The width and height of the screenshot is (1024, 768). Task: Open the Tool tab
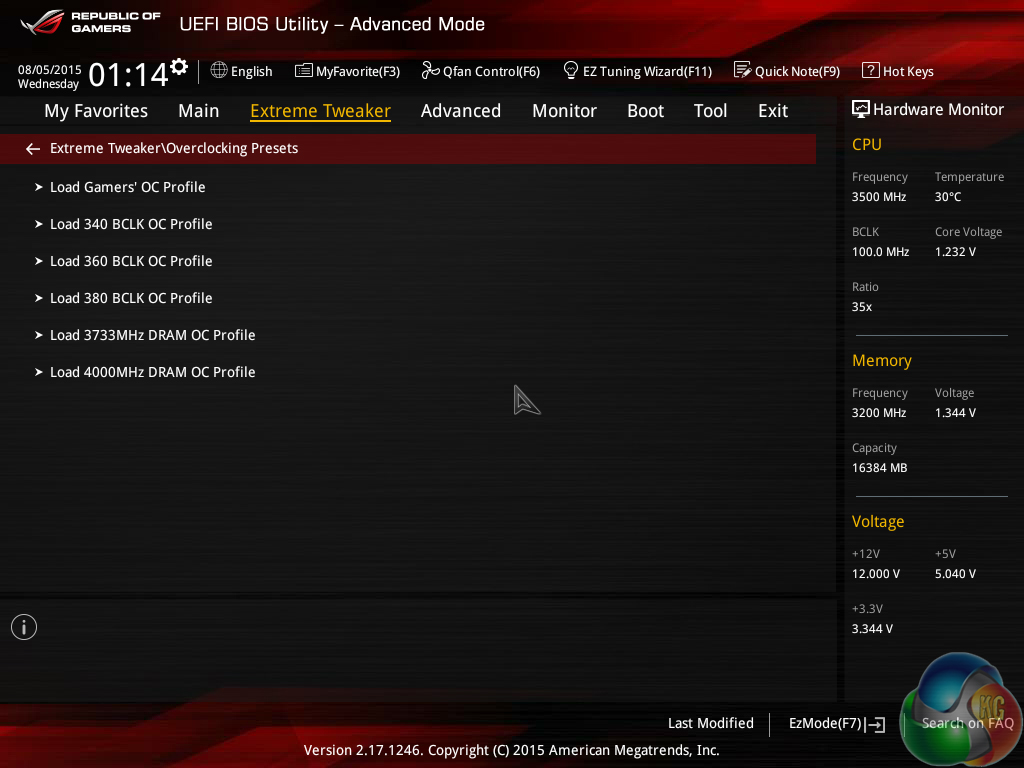tap(710, 111)
